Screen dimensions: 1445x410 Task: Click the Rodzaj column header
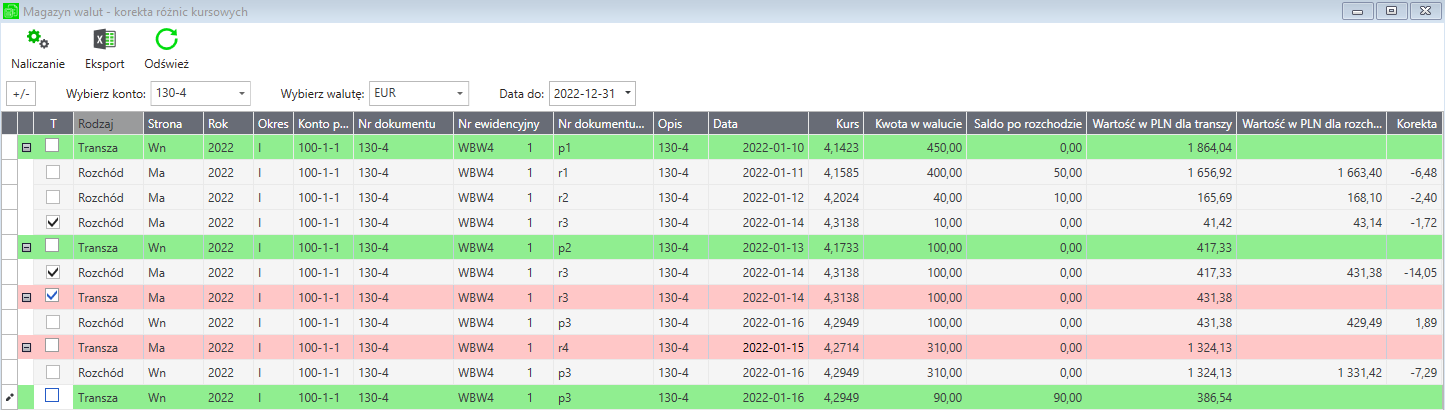(108, 124)
